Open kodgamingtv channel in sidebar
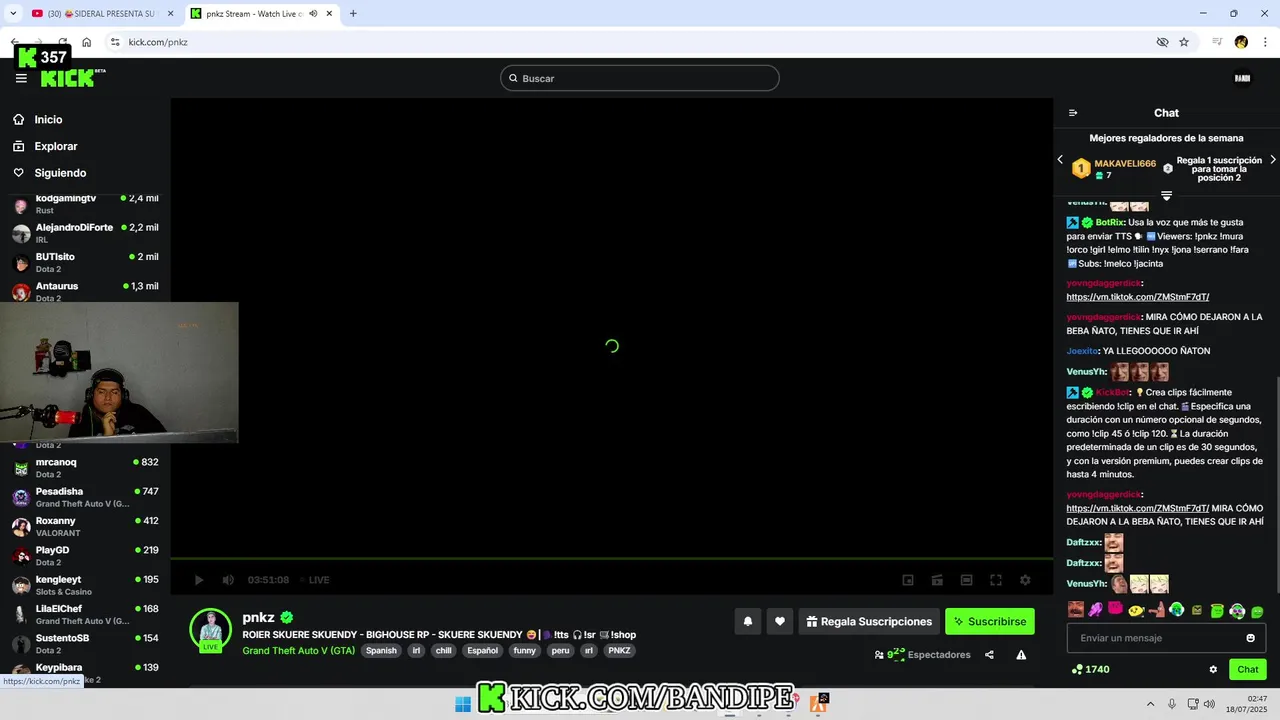Screen dimensions: 1280x720 [x=85, y=204]
